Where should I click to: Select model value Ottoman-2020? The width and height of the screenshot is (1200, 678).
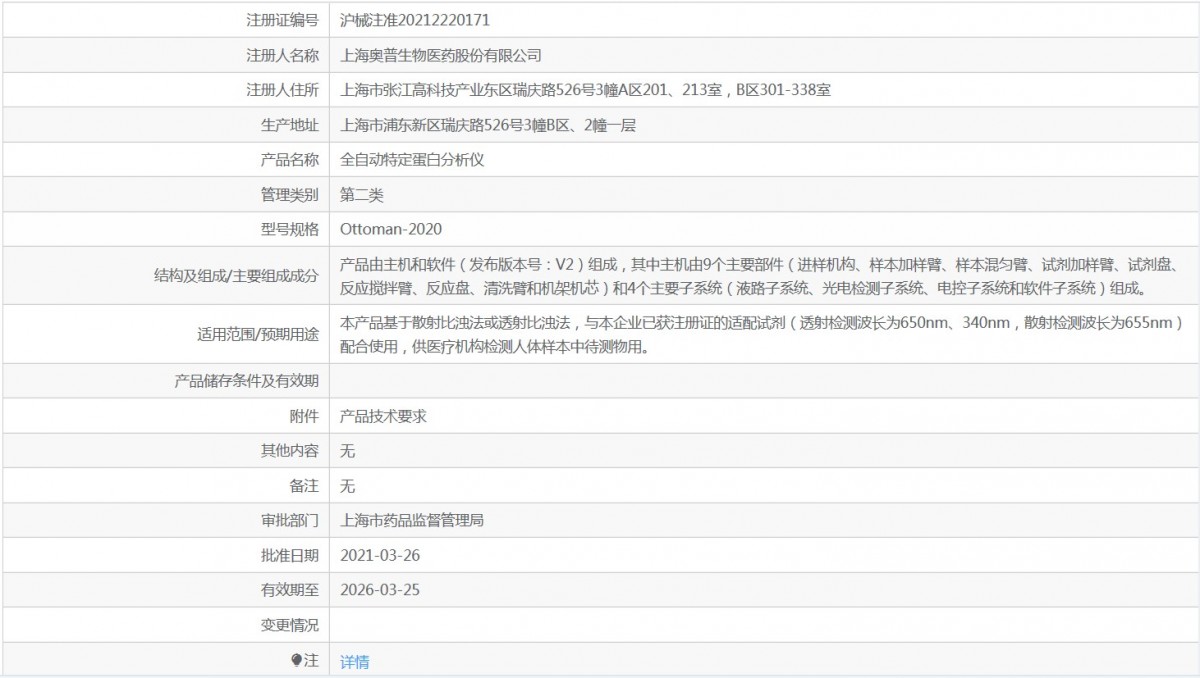[x=390, y=230]
